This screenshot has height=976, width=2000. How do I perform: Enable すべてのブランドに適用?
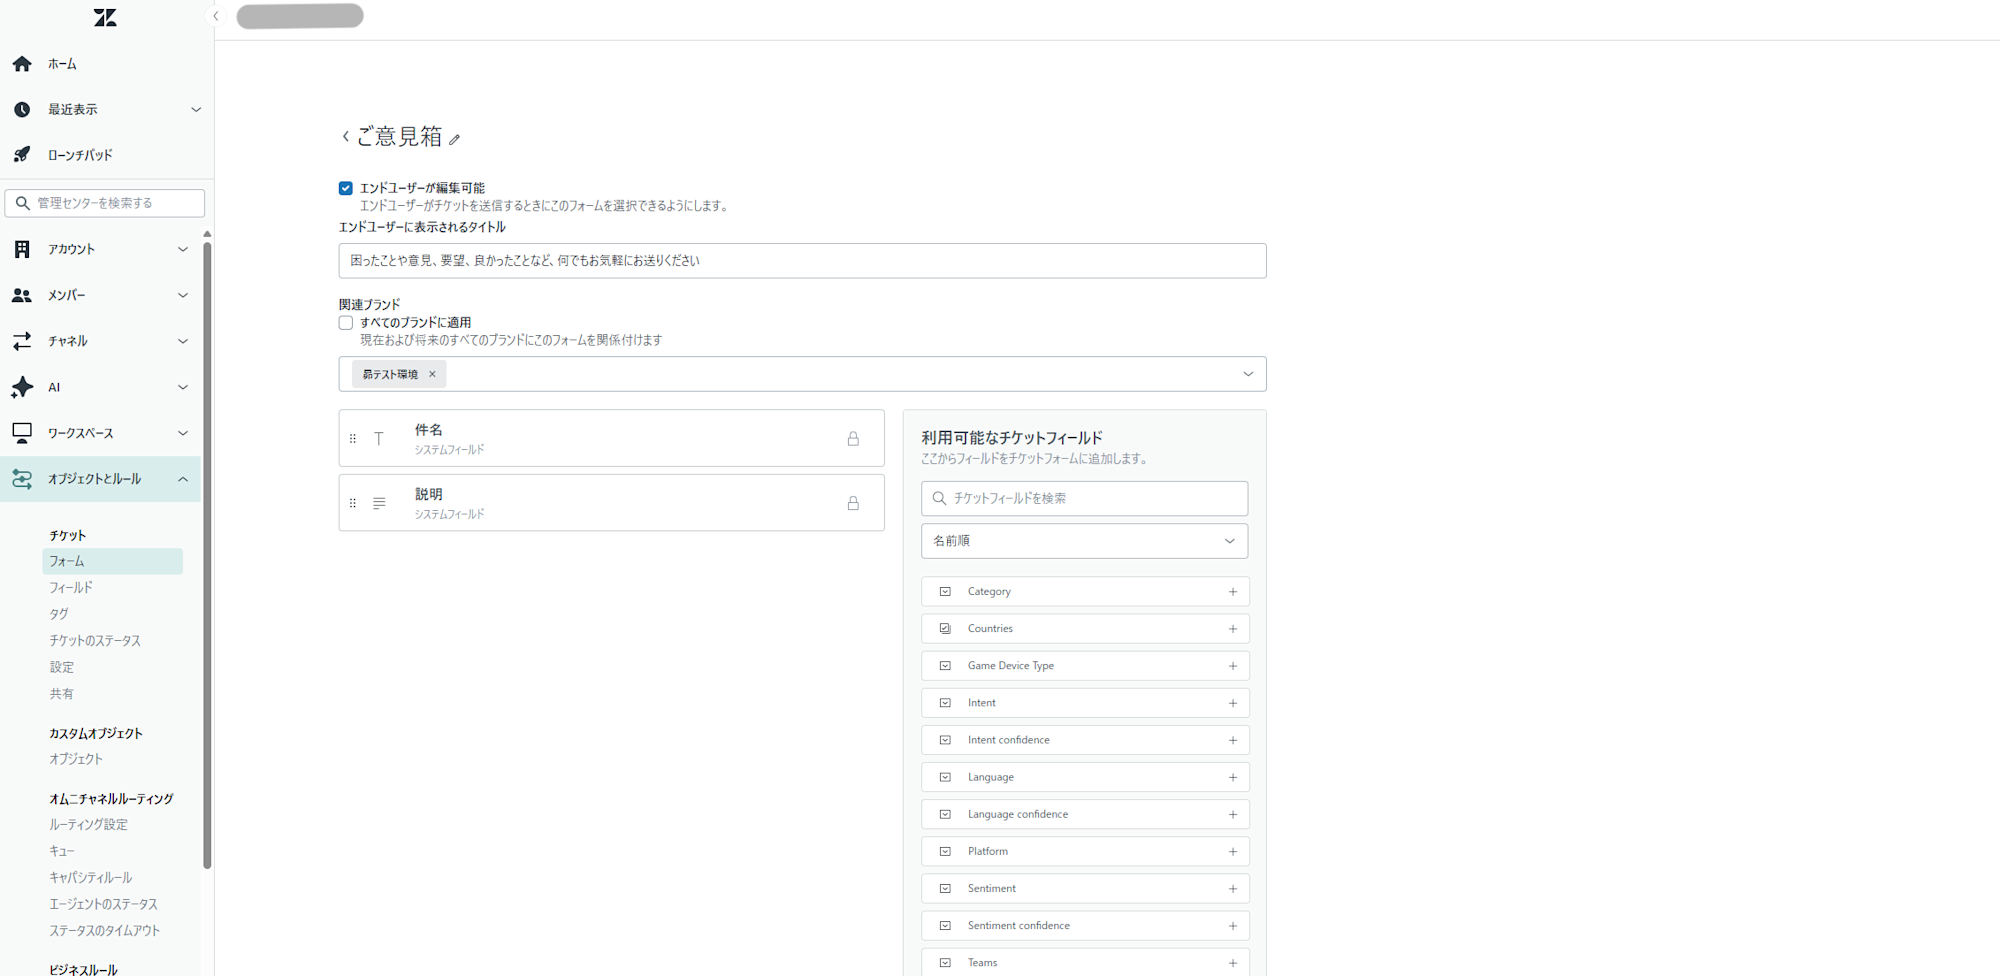point(345,322)
